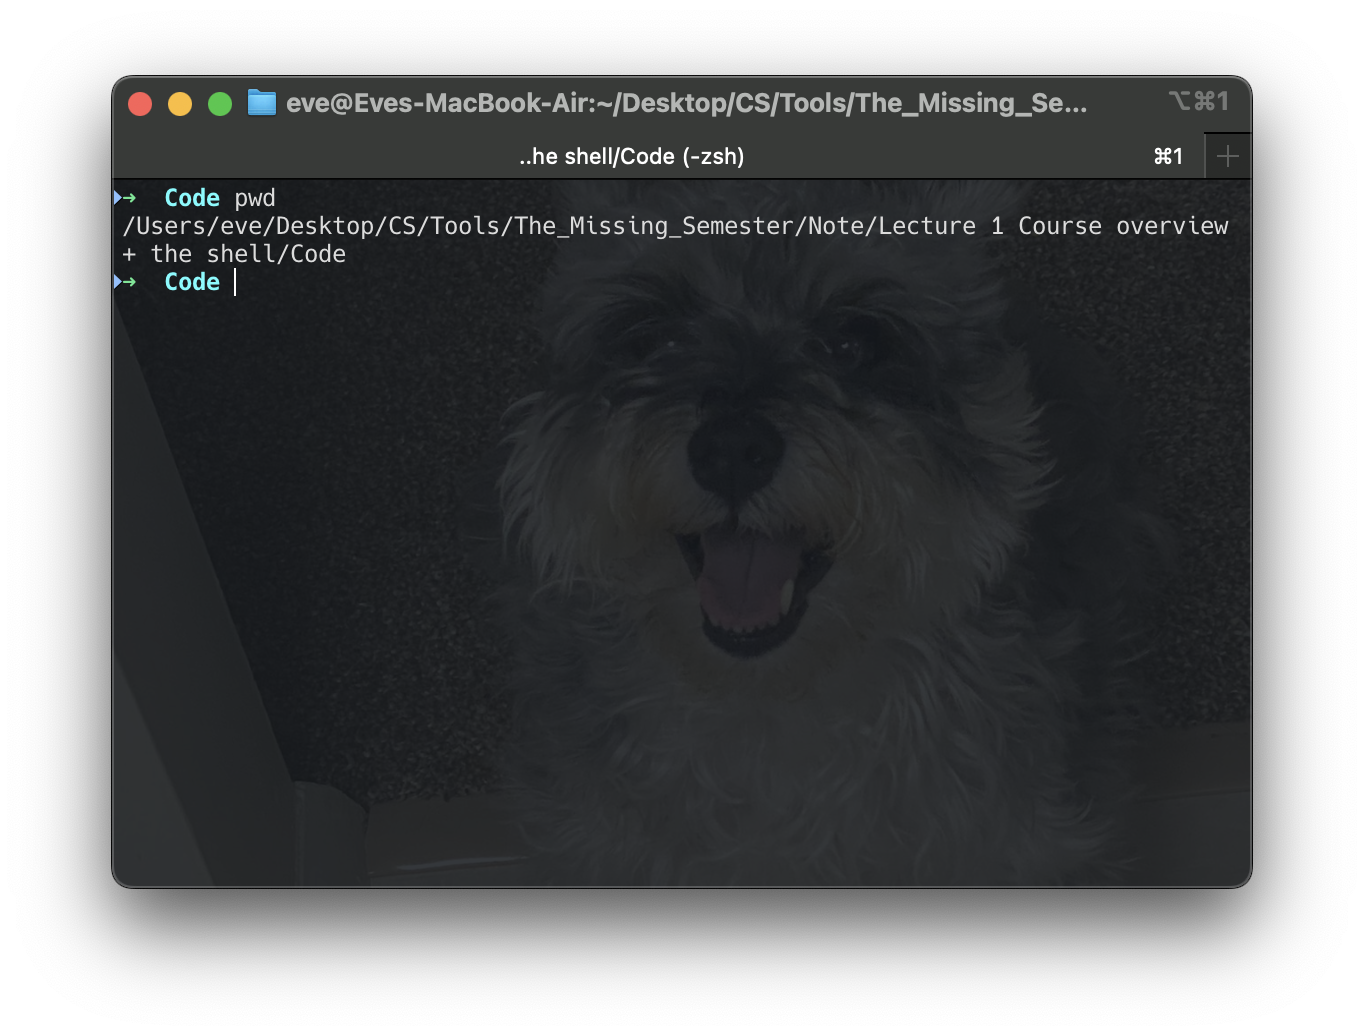Click the ⌘1 badge on the terminal tab
Viewport: 1364px width, 1036px height.
[1168, 155]
